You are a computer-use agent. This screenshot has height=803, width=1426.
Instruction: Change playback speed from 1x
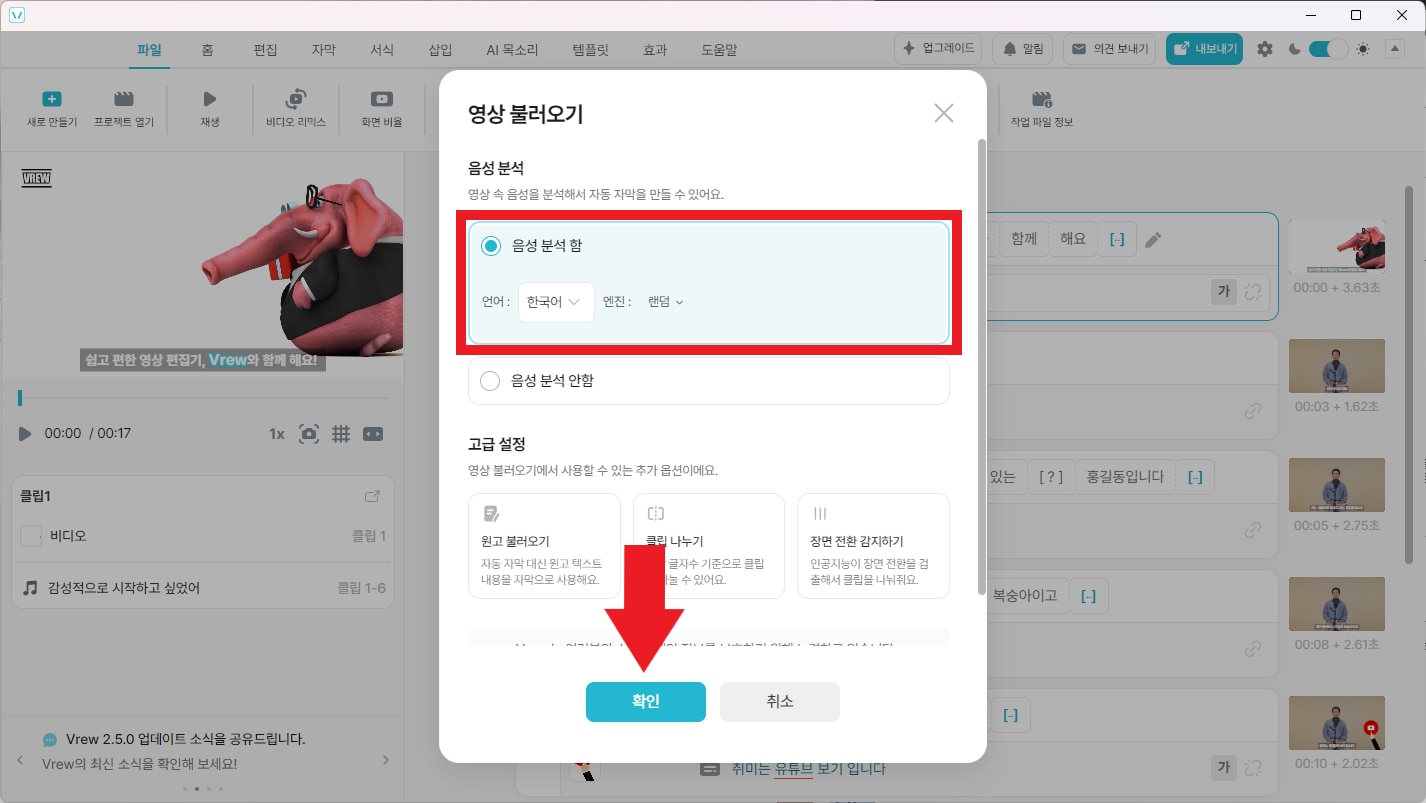click(277, 434)
